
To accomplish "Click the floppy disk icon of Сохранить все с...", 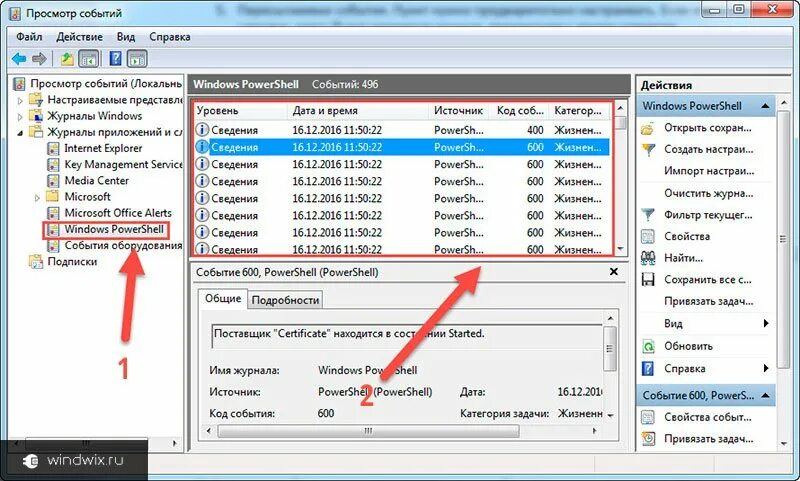I will point(648,280).
